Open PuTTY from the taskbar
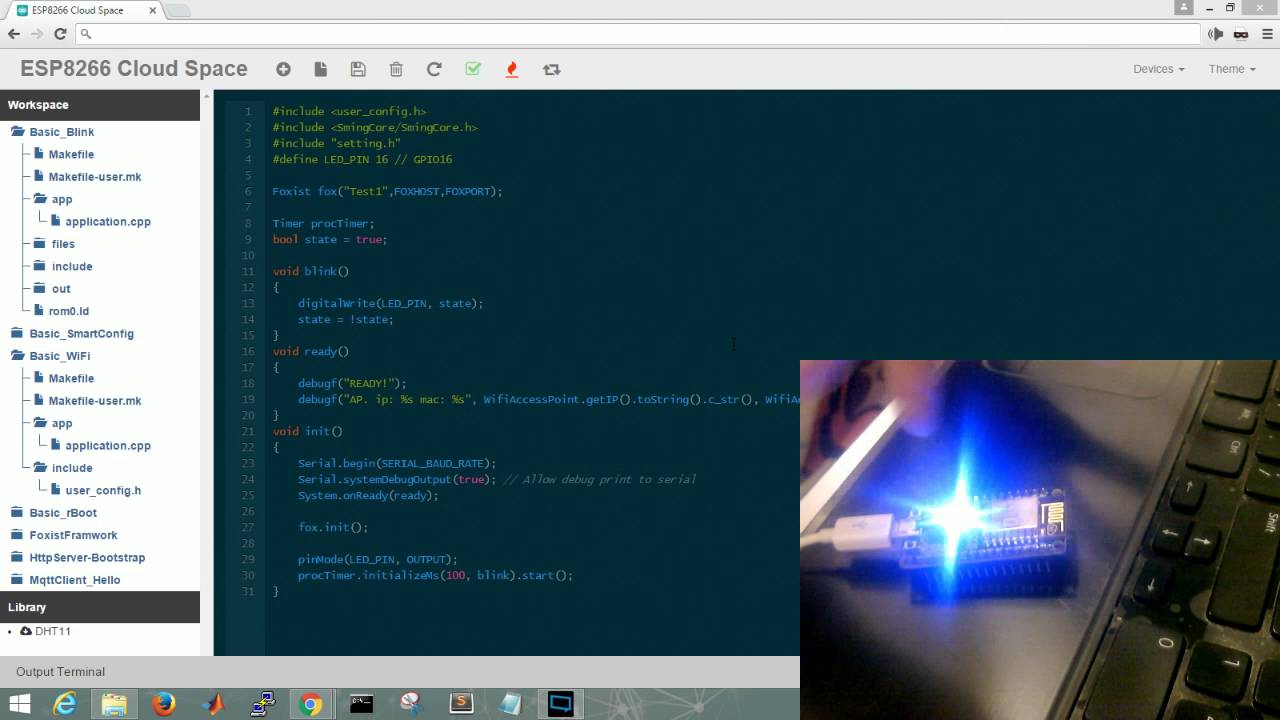The image size is (1280, 720). (x=263, y=704)
